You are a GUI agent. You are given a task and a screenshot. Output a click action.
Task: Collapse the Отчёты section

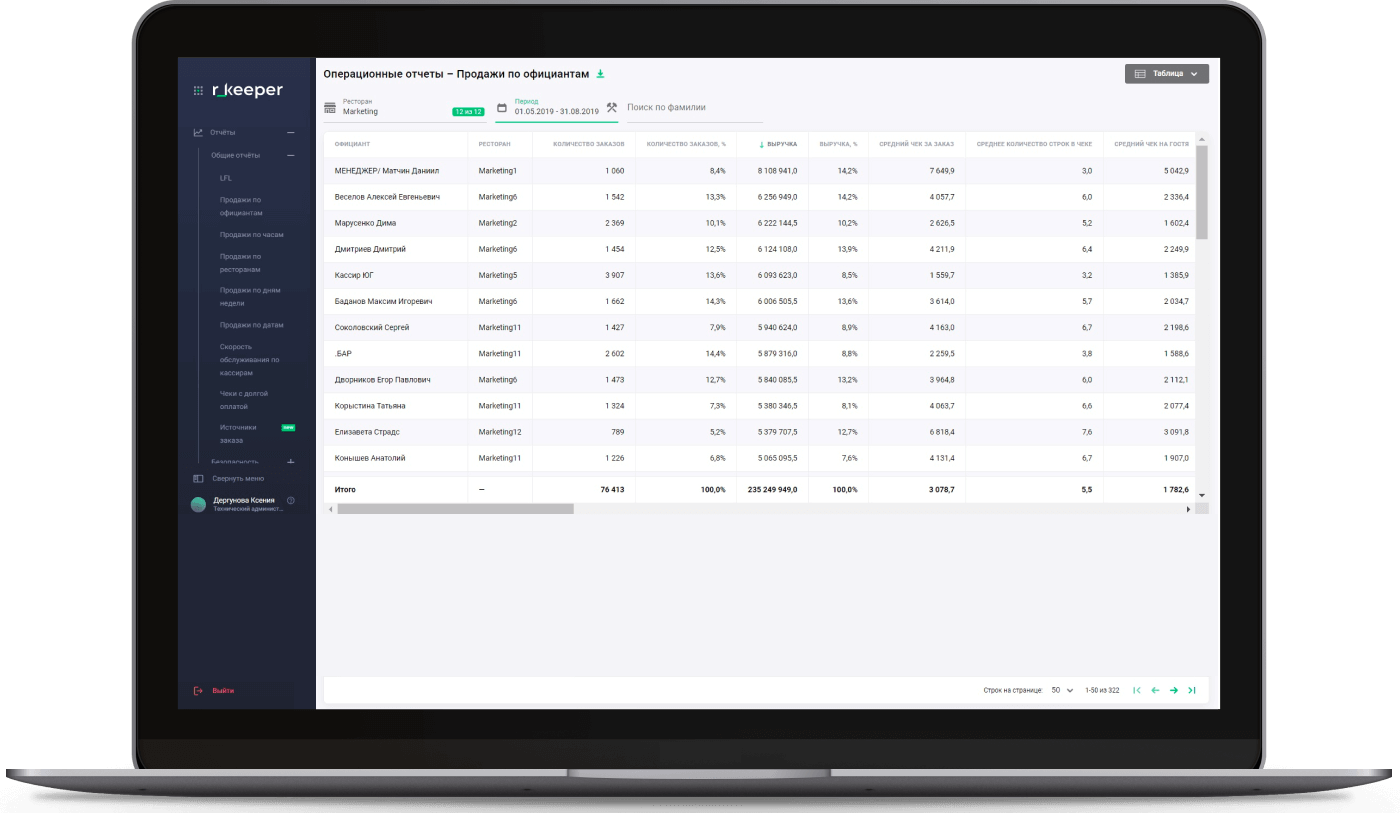click(291, 132)
